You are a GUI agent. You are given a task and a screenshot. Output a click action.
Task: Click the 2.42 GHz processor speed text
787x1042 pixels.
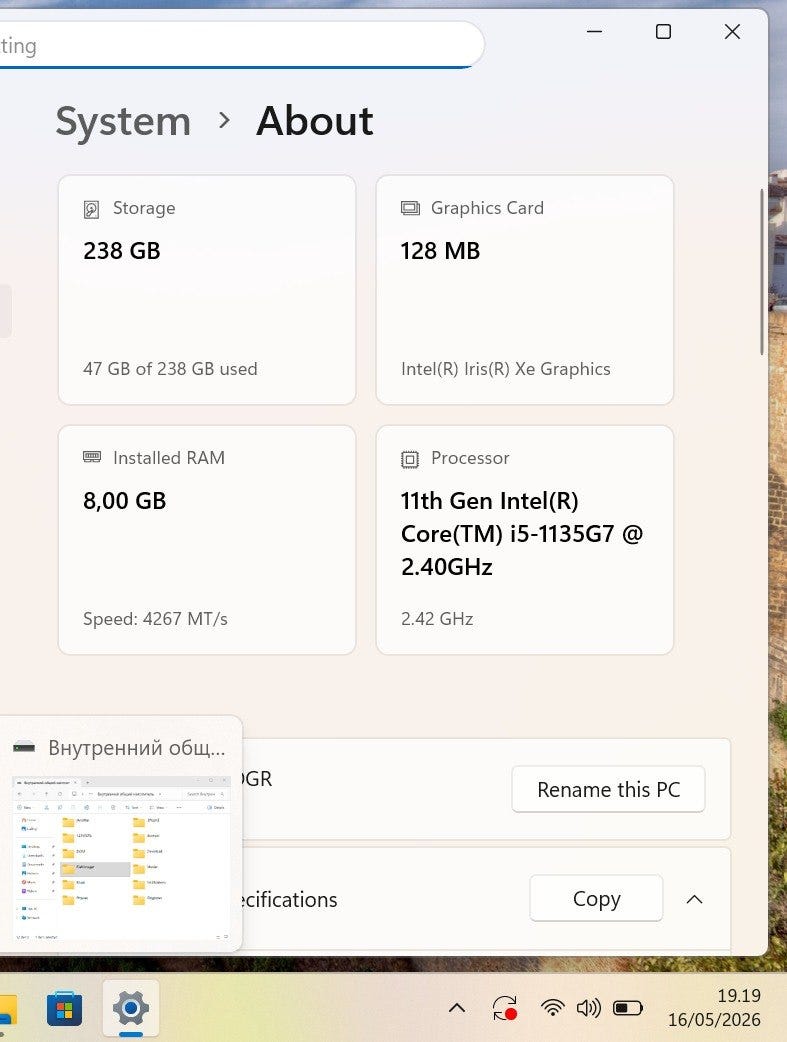437,619
